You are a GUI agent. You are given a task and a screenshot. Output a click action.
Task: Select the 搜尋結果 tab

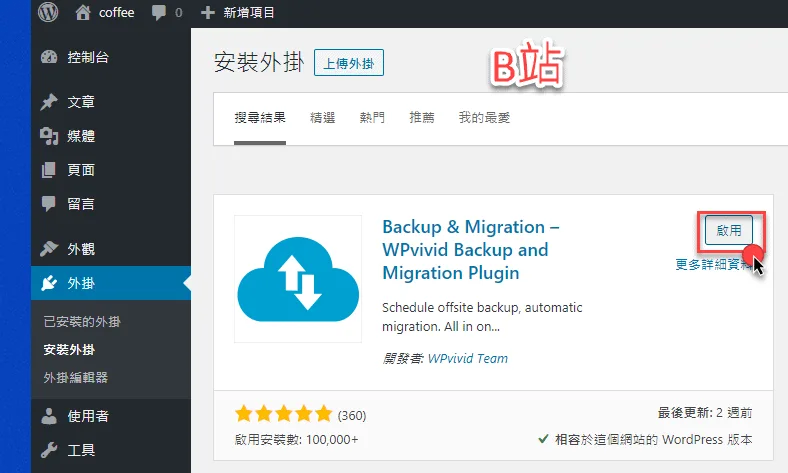tap(260, 118)
